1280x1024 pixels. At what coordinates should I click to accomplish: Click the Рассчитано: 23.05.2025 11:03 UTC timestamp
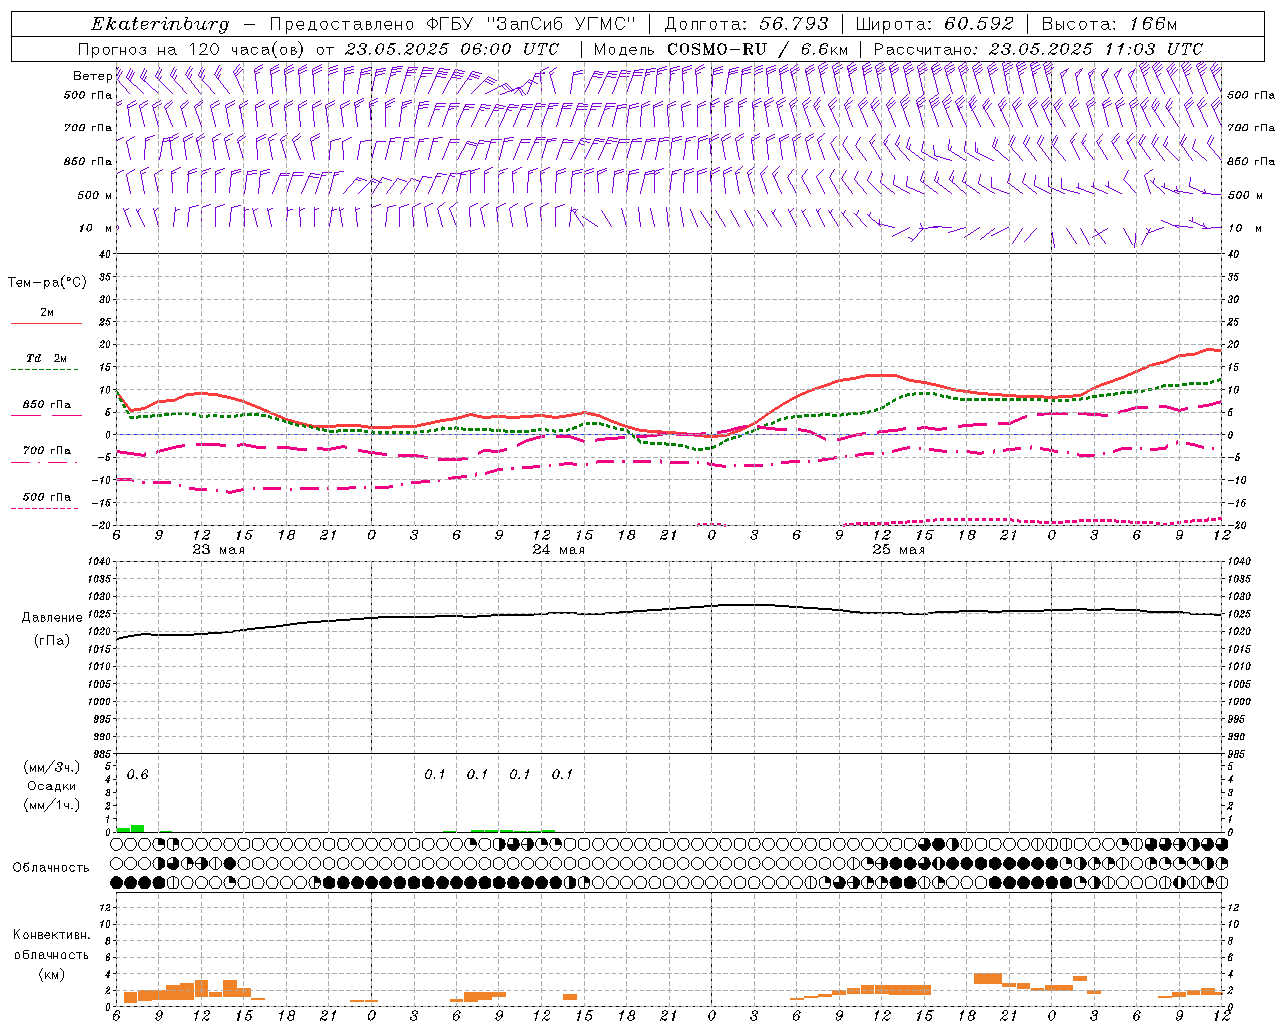1038,49
